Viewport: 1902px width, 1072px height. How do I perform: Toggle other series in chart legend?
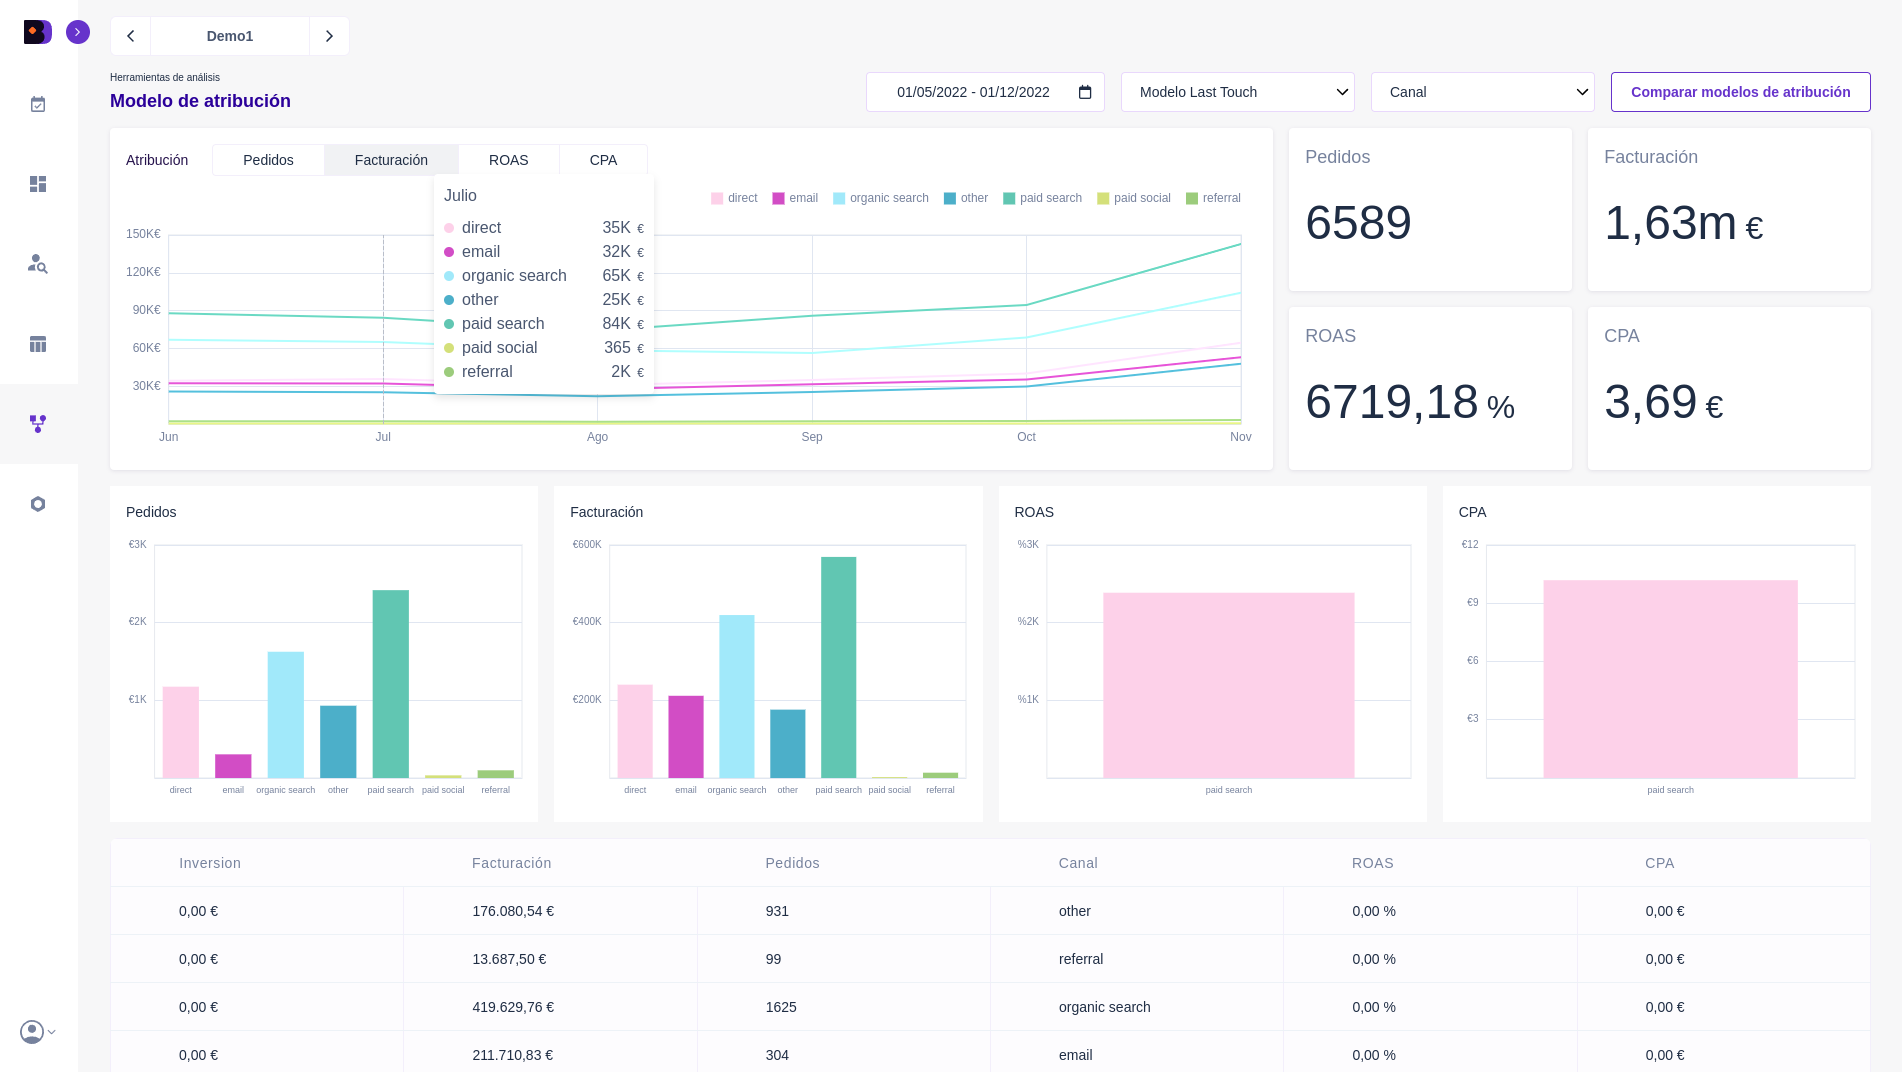coord(966,198)
